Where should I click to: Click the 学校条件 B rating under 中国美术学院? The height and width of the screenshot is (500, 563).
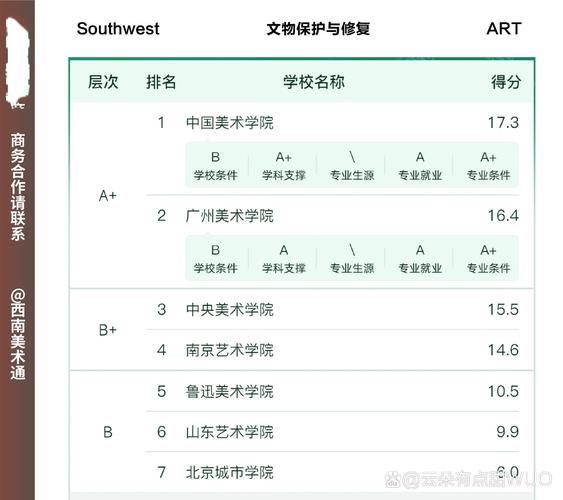click(x=215, y=165)
